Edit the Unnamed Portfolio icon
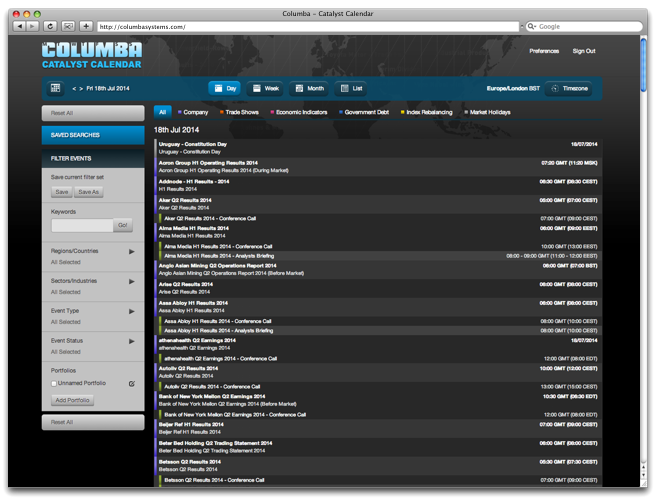655x498 pixels. (x=132, y=384)
